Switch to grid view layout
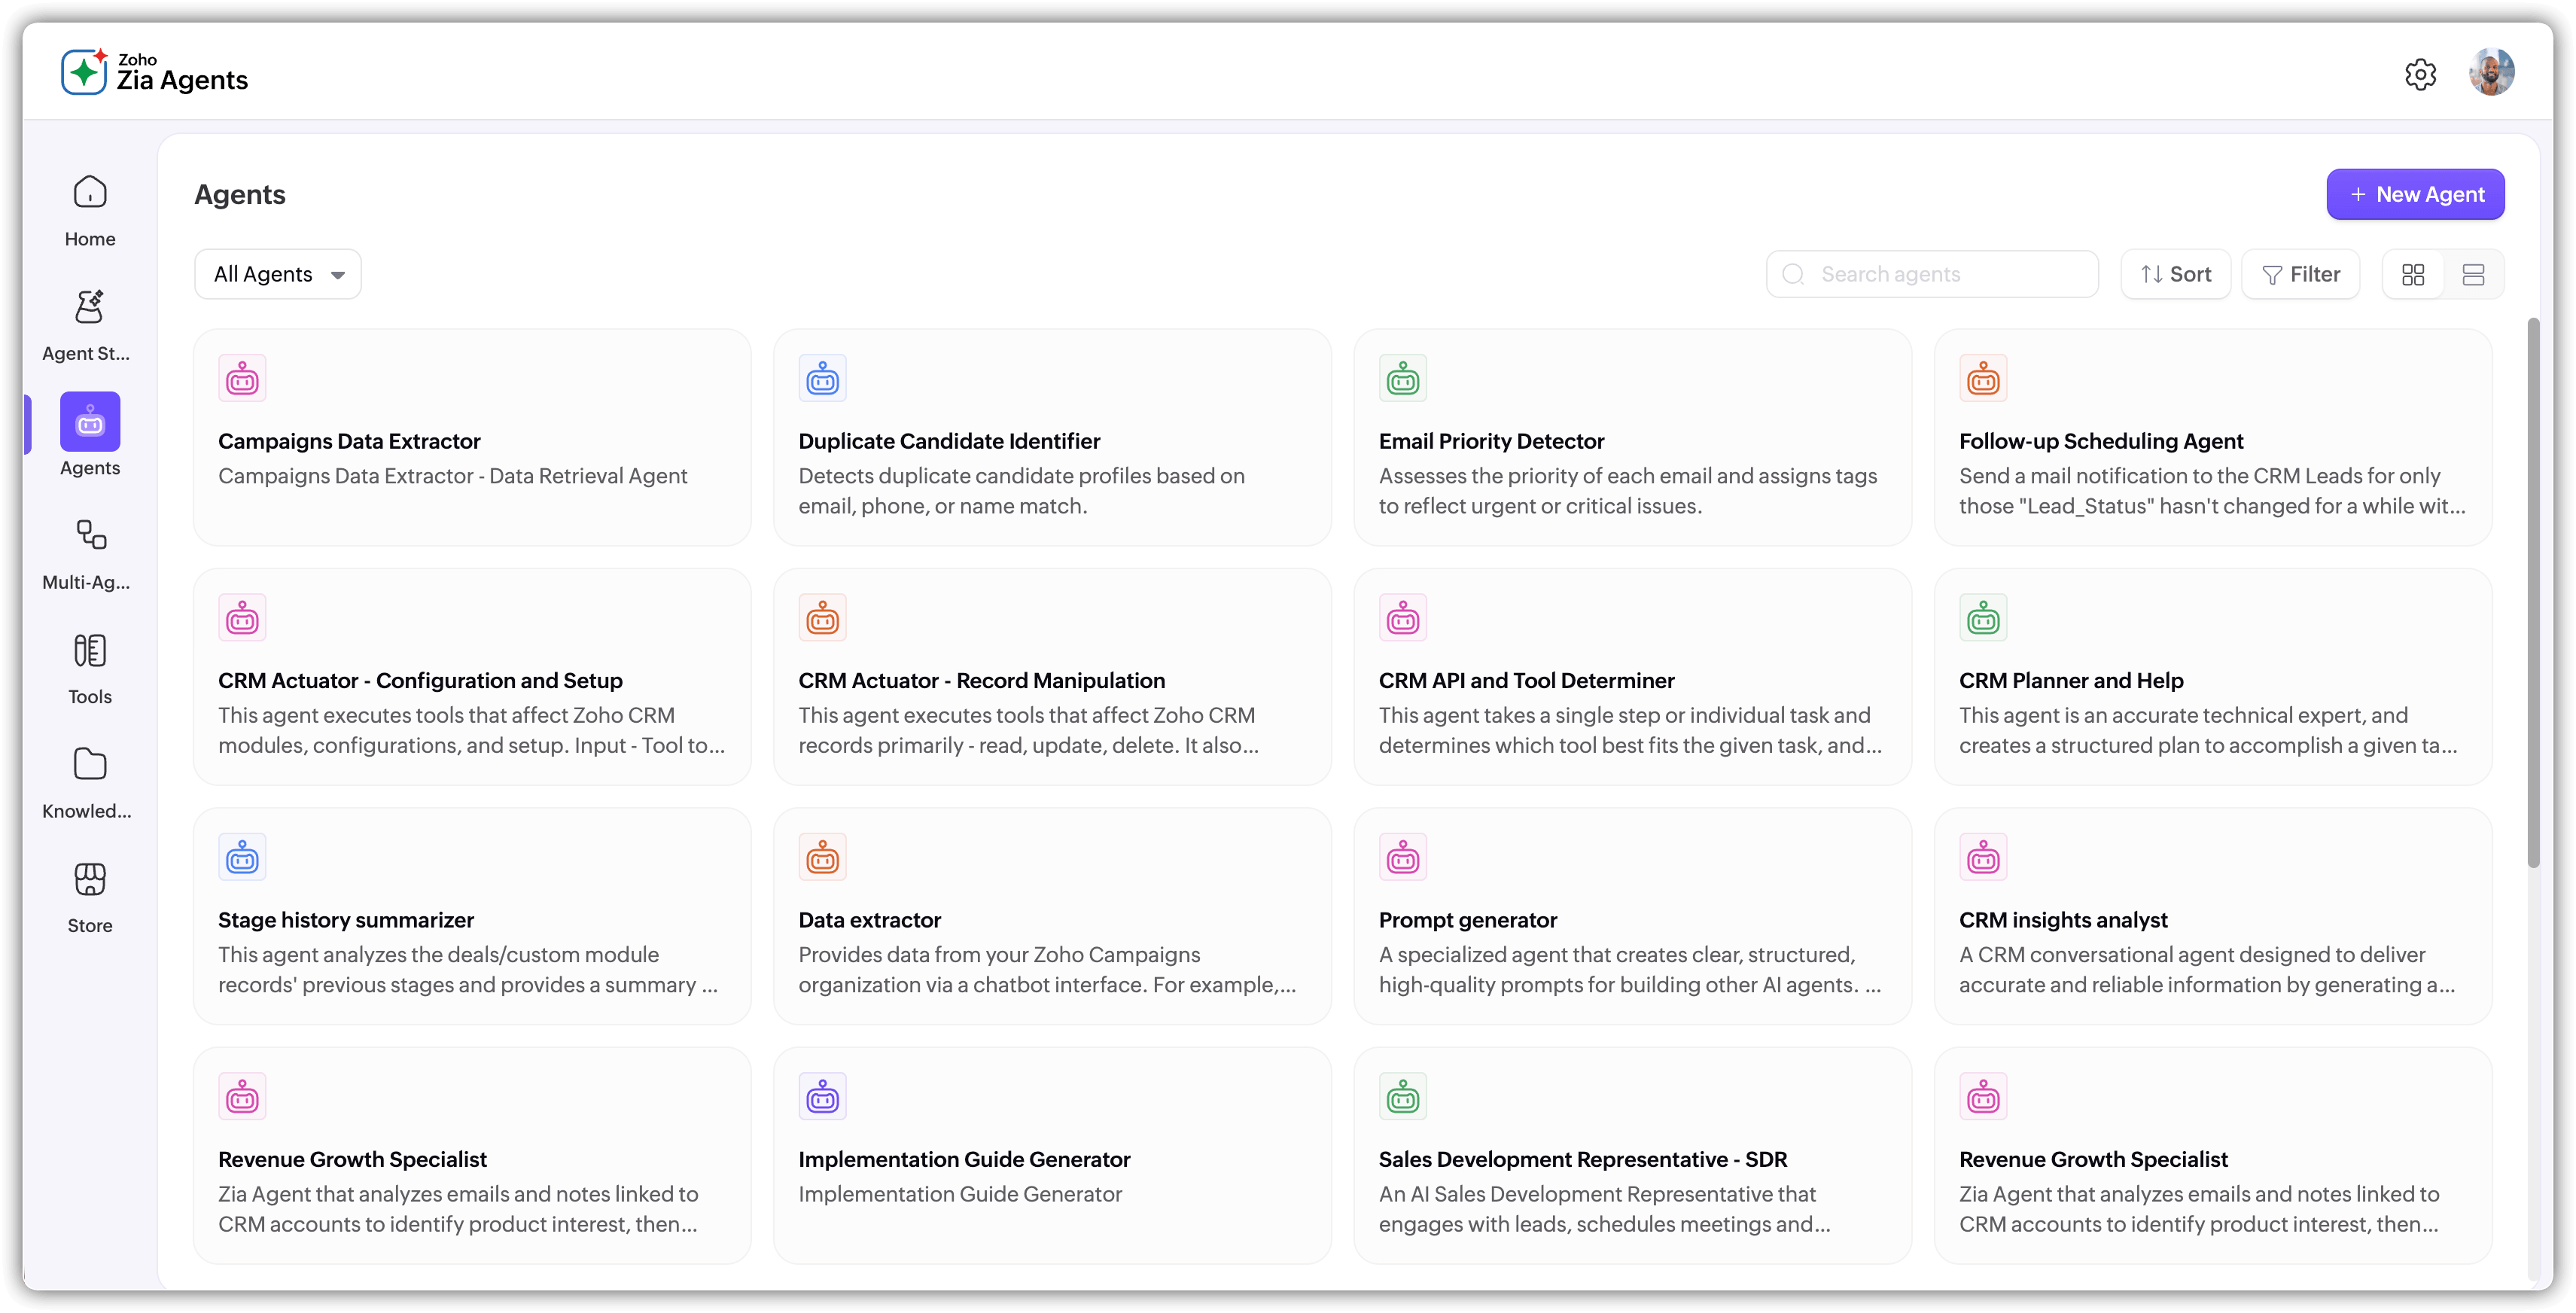This screenshot has height=1313, width=2576. [x=2413, y=274]
